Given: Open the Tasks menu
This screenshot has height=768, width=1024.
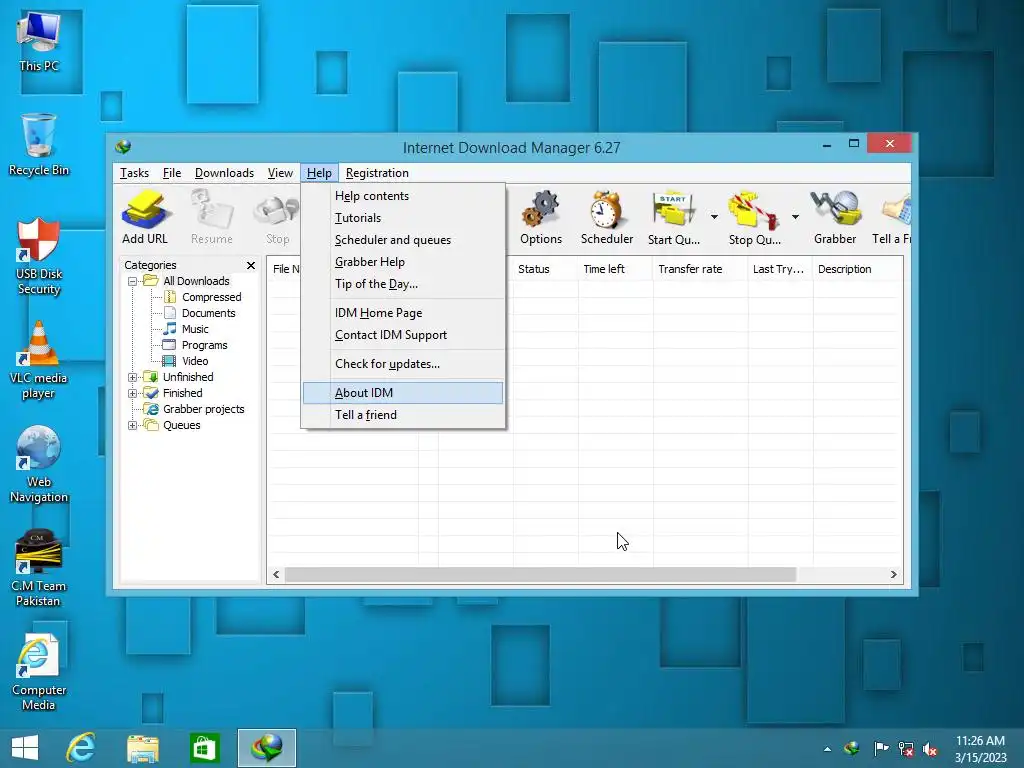Looking at the screenshot, I should coord(134,173).
